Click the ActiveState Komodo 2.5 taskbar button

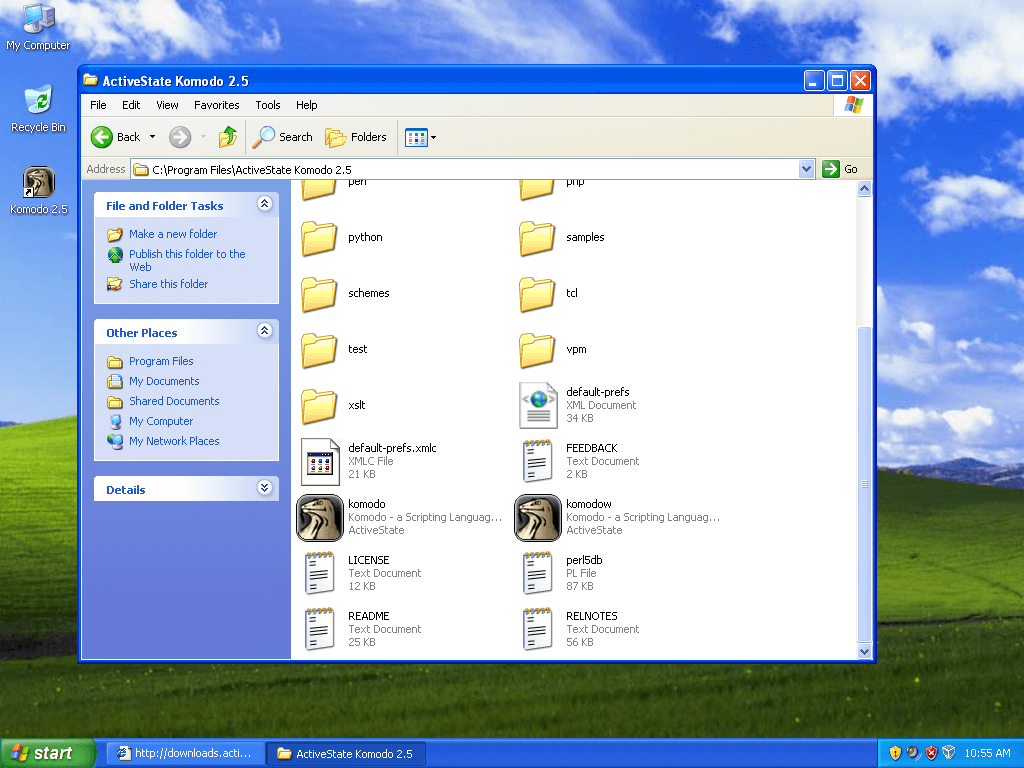(x=346, y=753)
